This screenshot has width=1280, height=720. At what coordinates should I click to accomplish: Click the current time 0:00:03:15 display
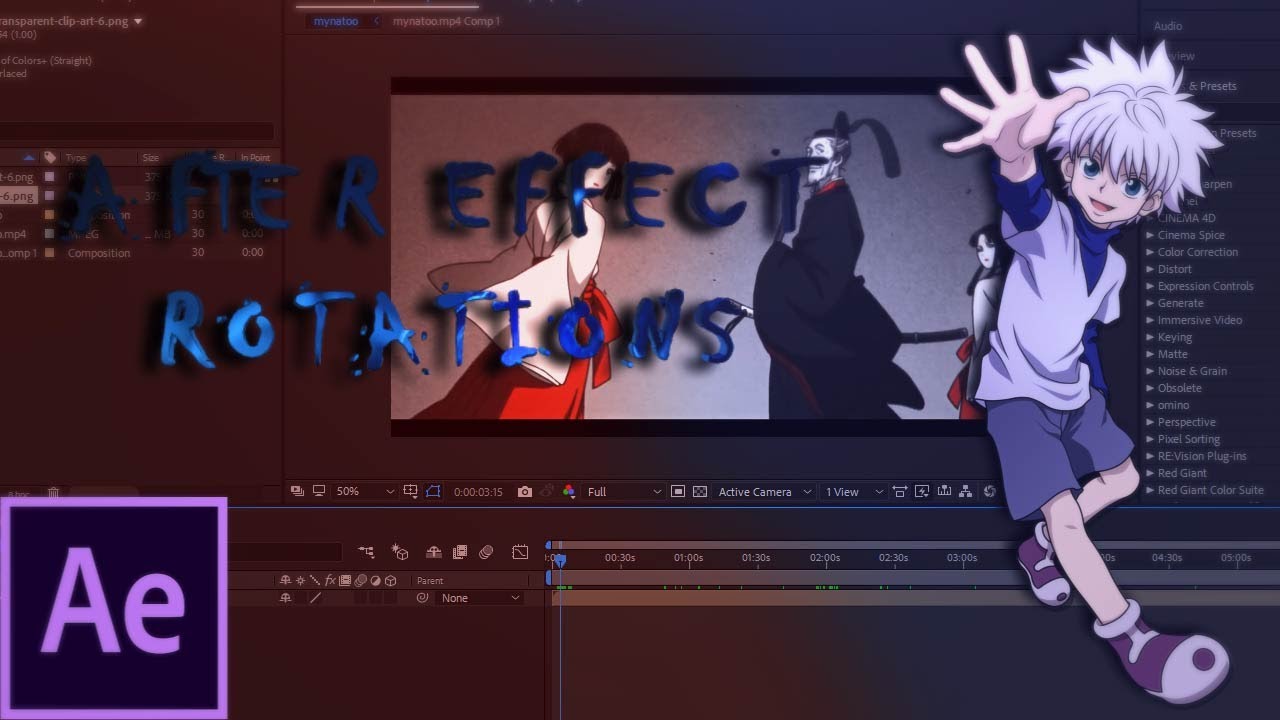[x=478, y=492]
